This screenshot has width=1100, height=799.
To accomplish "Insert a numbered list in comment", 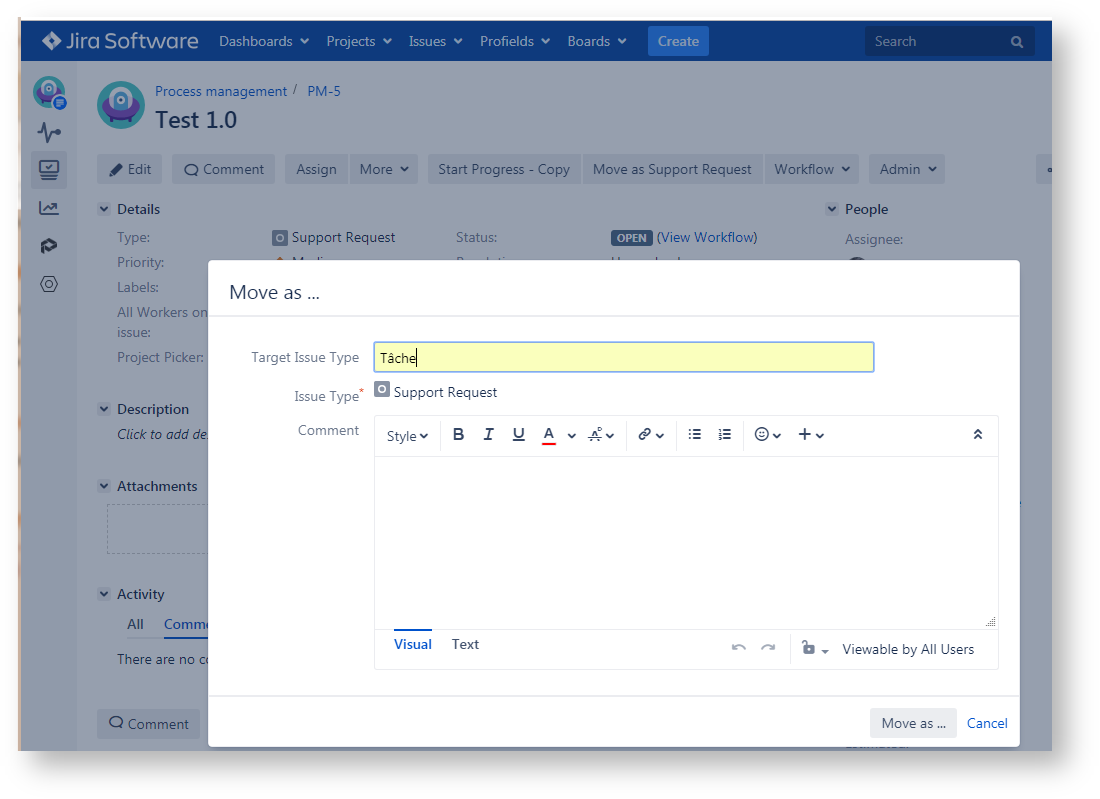I will coord(725,435).
